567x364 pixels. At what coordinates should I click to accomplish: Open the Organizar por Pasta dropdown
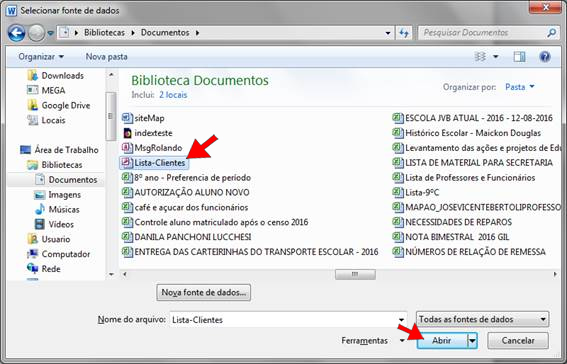tap(520, 87)
